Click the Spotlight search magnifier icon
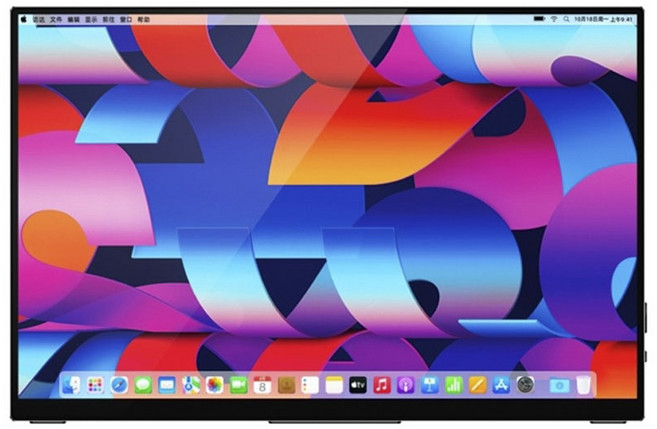This screenshot has height=429, width=657. 567,19
